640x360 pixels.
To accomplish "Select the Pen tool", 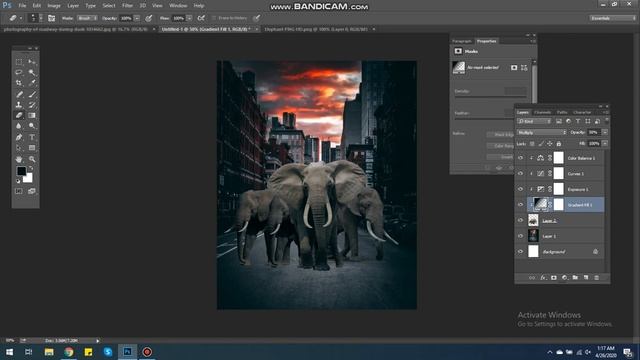I will point(19,137).
